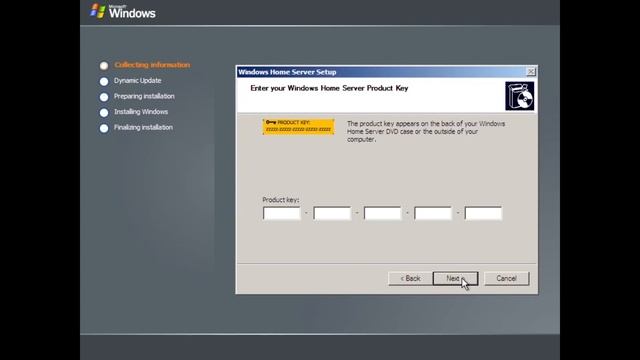Viewport: 640px width, 360px height.
Task: Click the 'Preparing installation' text
Action: click(144, 96)
